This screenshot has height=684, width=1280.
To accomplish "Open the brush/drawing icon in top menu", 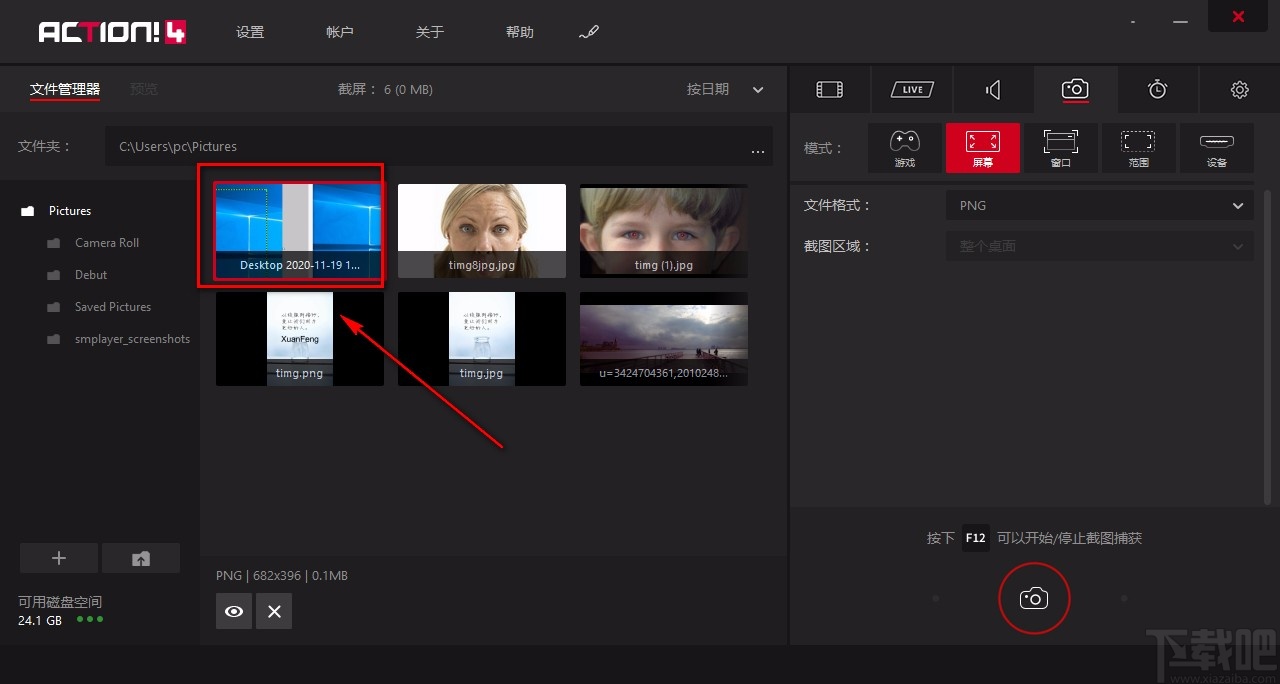I will [x=589, y=32].
